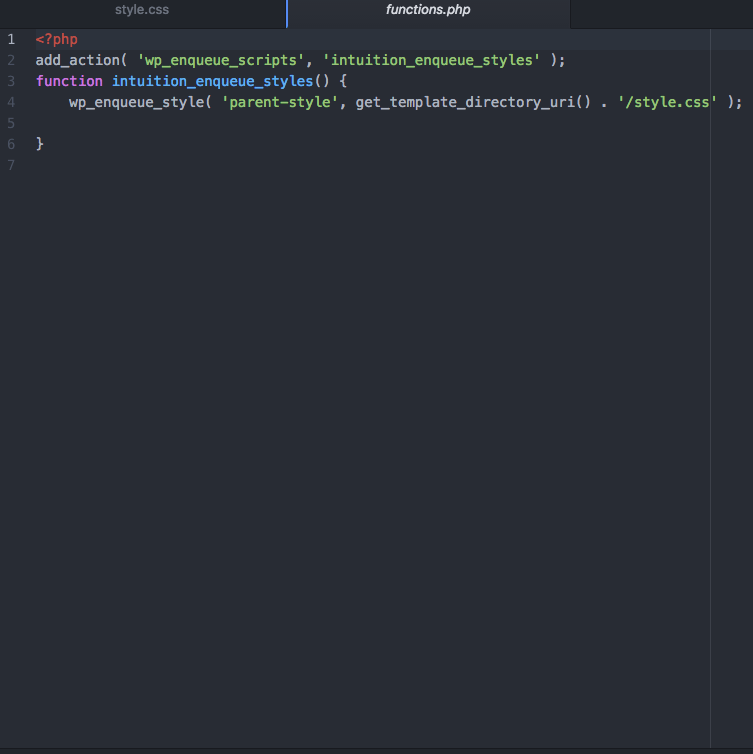Click line number 5 in gutter
The height and width of the screenshot is (754, 753).
pos(11,124)
